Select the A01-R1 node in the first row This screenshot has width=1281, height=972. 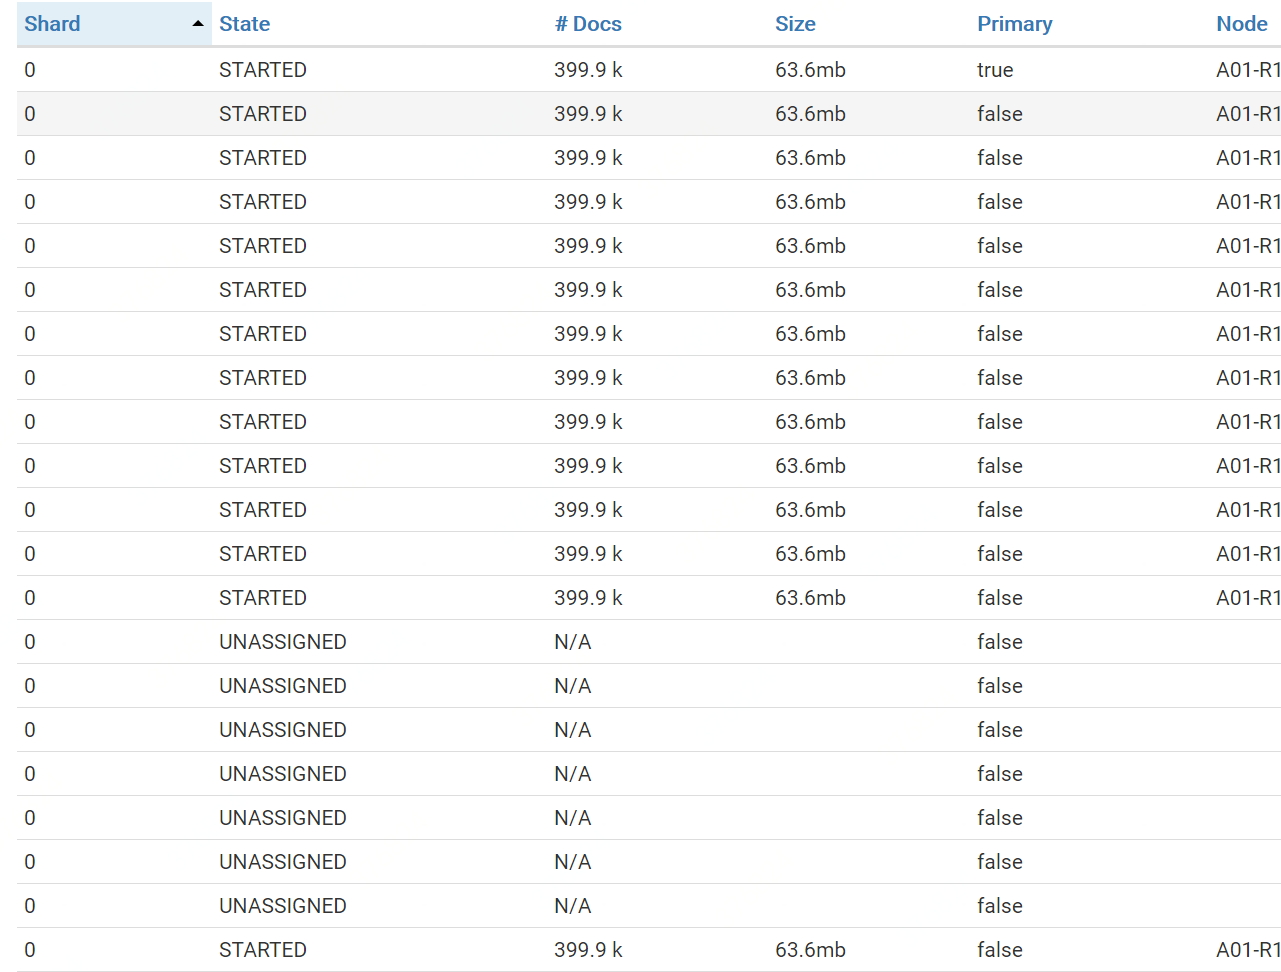(1248, 70)
